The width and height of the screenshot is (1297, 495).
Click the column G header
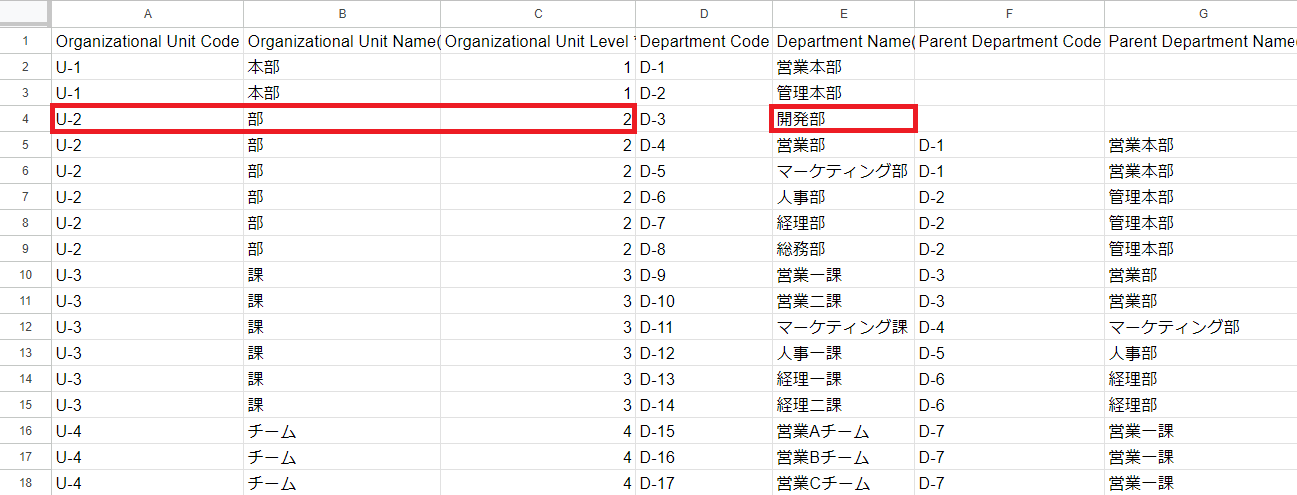[1202, 14]
